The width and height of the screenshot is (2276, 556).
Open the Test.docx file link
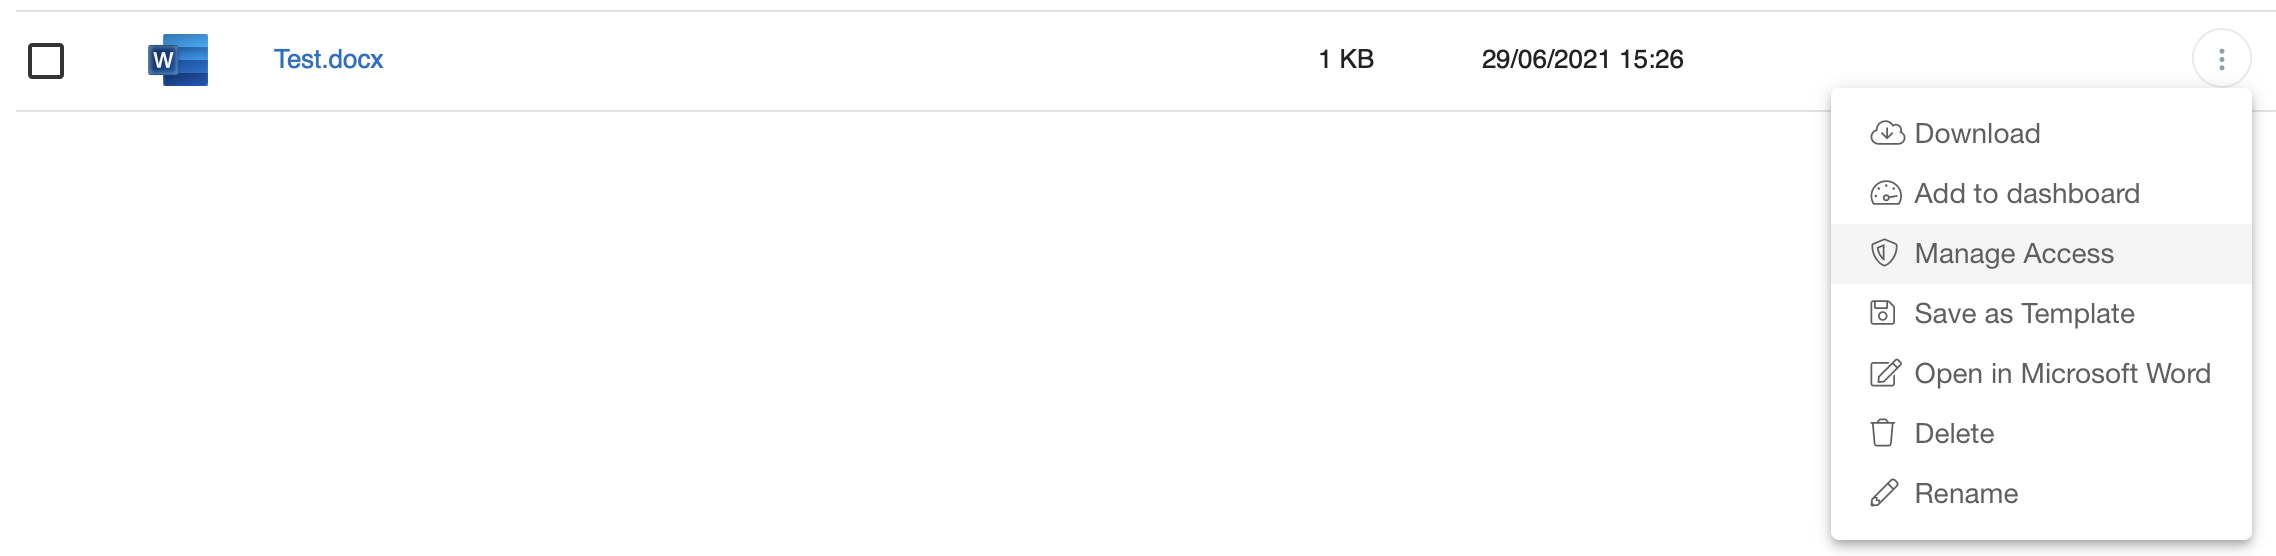[328, 60]
